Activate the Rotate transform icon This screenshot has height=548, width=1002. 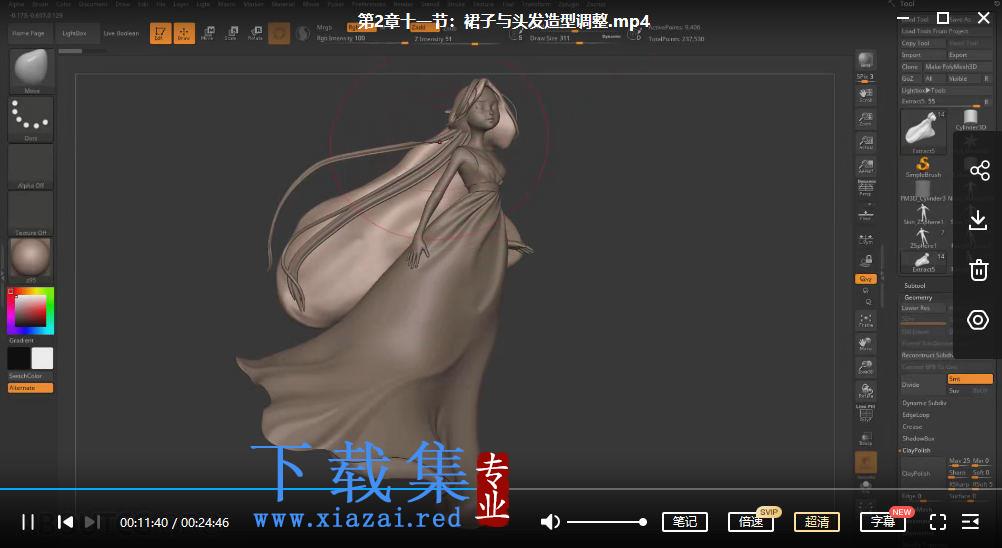pos(255,33)
